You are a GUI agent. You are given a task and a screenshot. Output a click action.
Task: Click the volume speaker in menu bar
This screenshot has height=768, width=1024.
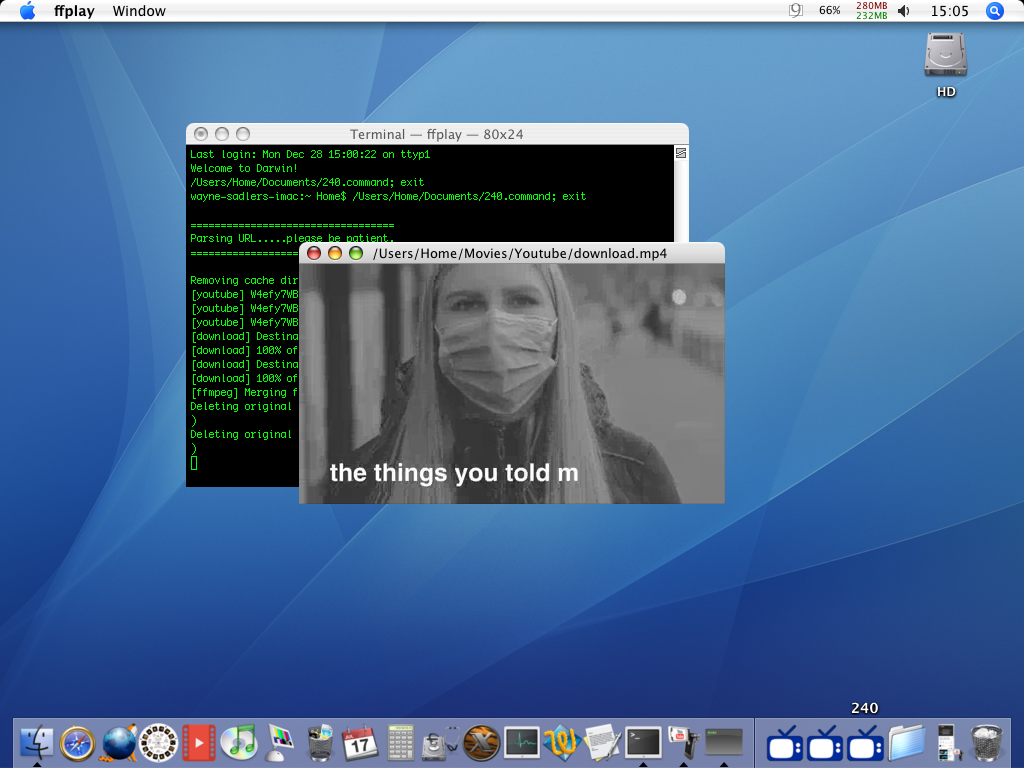coord(904,11)
